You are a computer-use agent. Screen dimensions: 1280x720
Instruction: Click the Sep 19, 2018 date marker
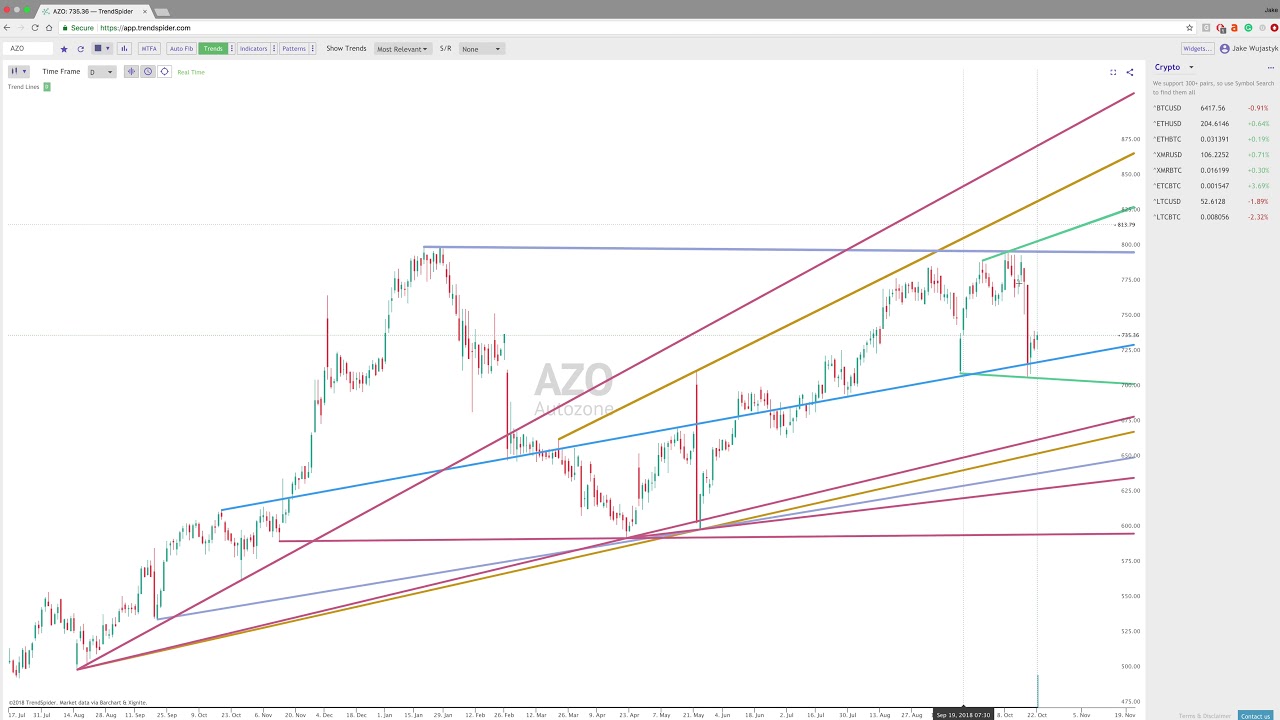point(963,715)
